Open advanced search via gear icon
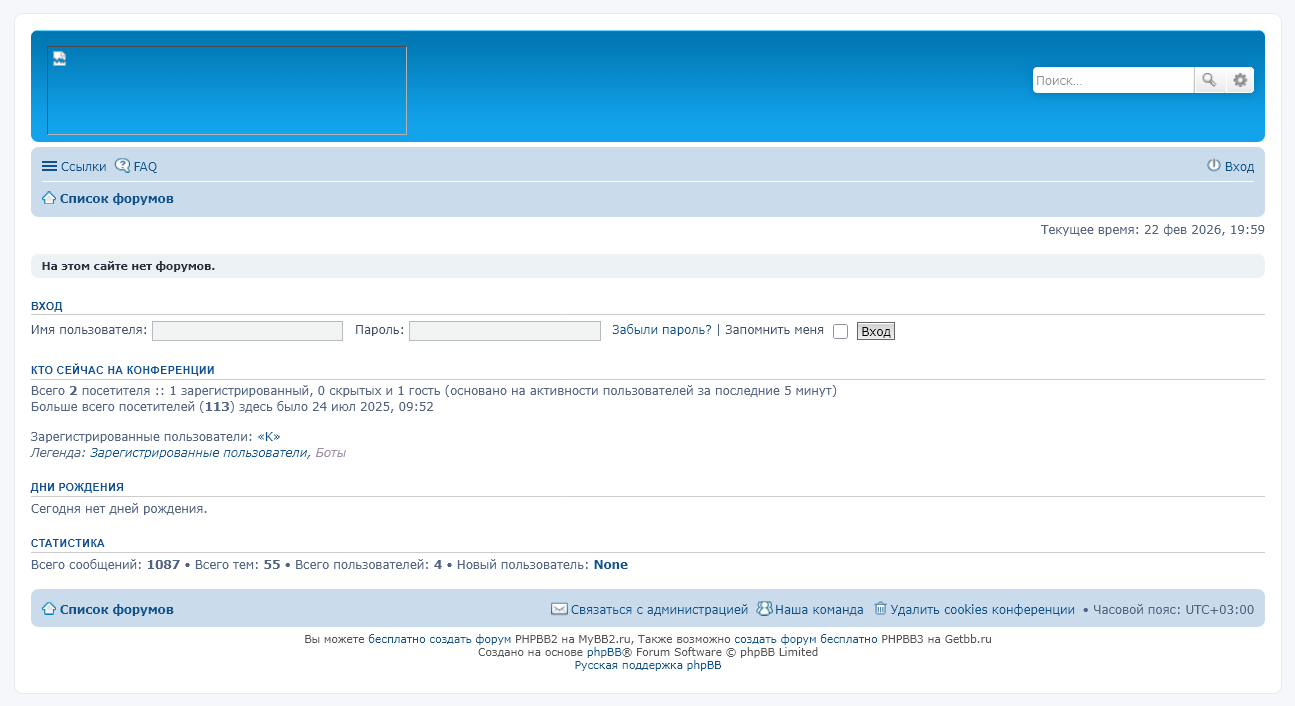This screenshot has height=706, width=1295. pyautogui.click(x=1240, y=80)
